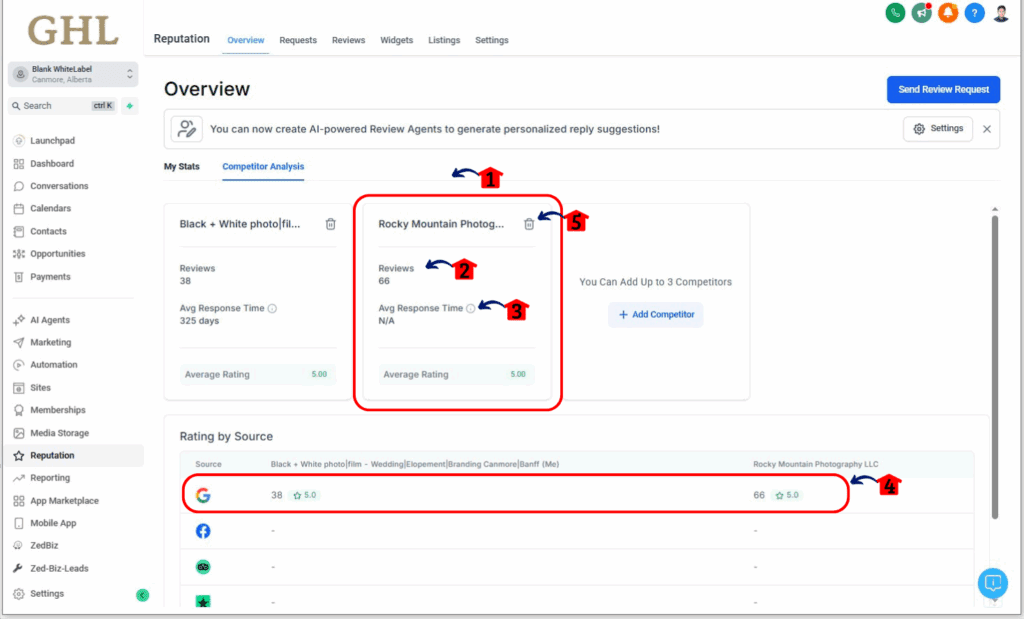
Task: Click the Facebook source icon
Action: coord(203,531)
